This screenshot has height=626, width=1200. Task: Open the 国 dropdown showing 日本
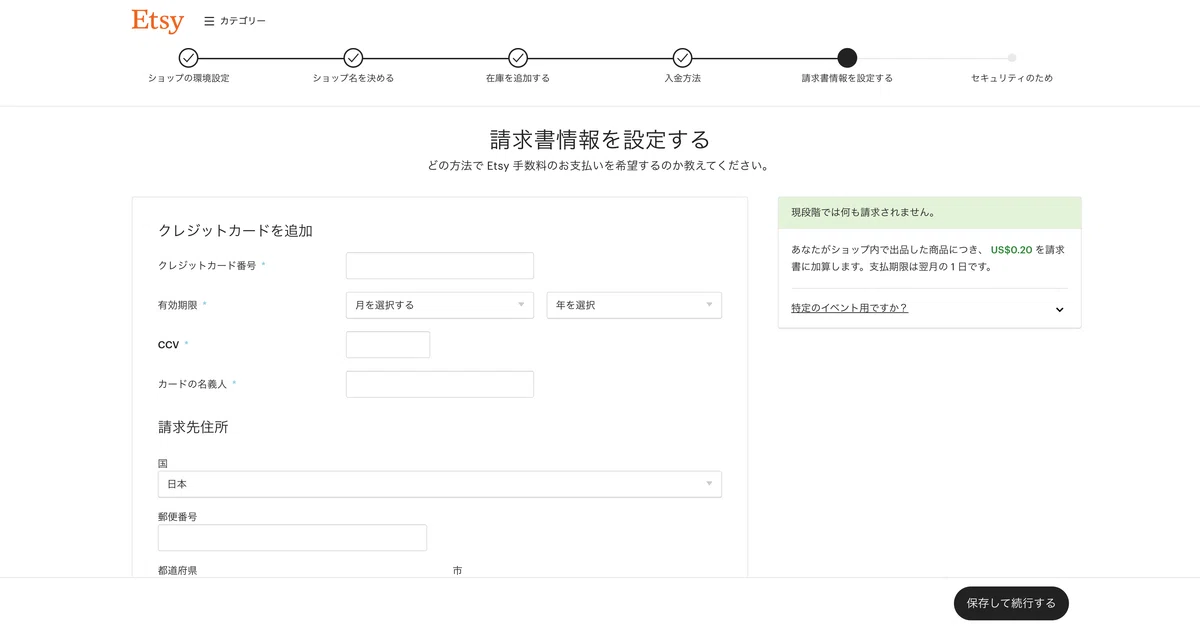(440, 484)
